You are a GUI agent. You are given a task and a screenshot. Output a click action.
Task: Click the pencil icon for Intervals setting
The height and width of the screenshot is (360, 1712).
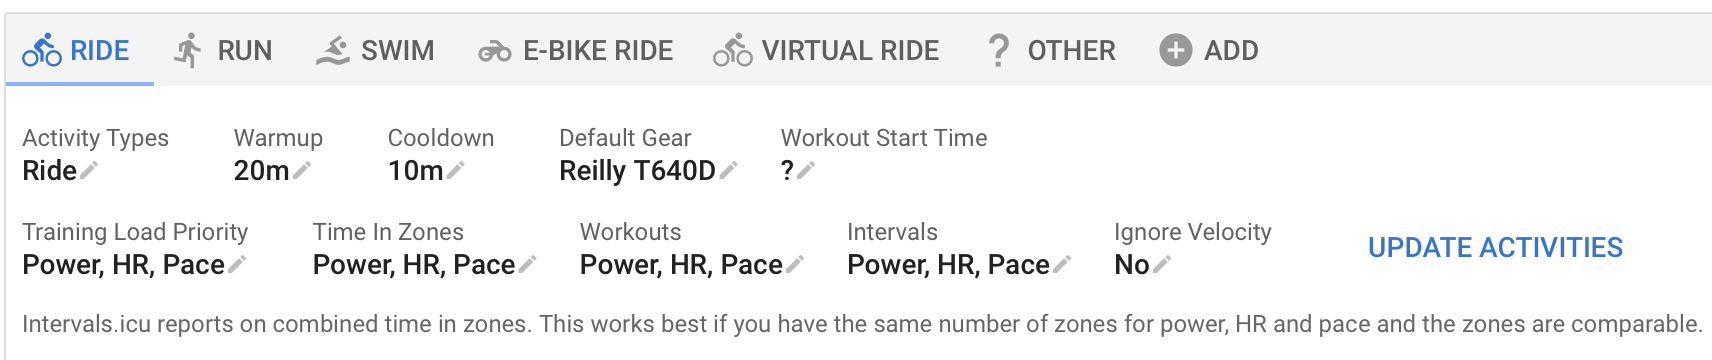(1062, 265)
